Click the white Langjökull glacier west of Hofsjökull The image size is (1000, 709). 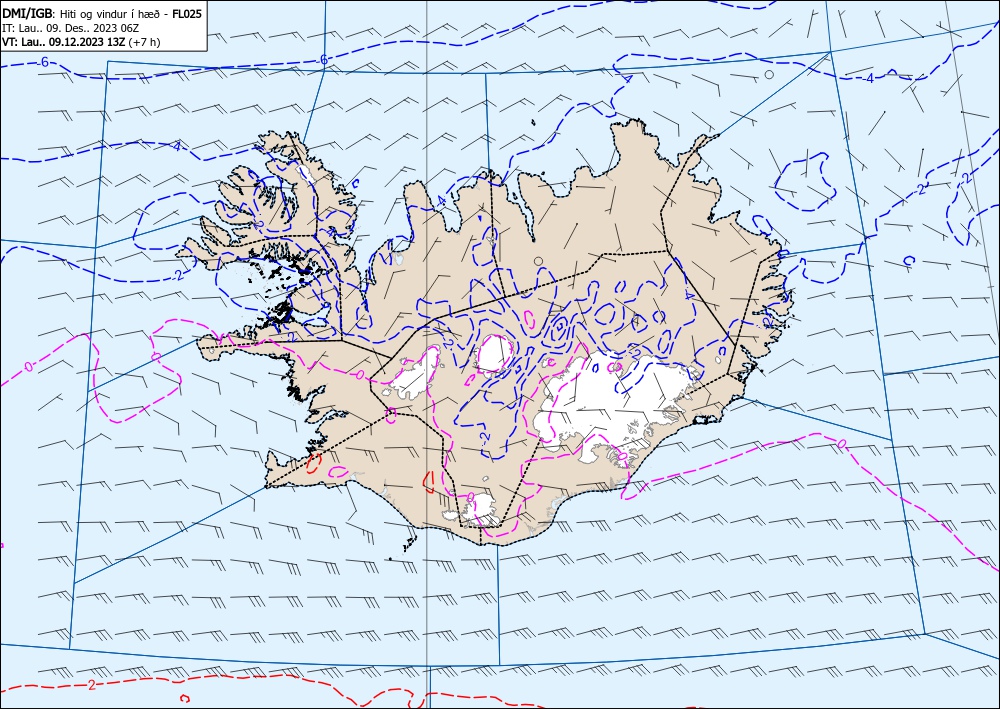[x=415, y=376]
